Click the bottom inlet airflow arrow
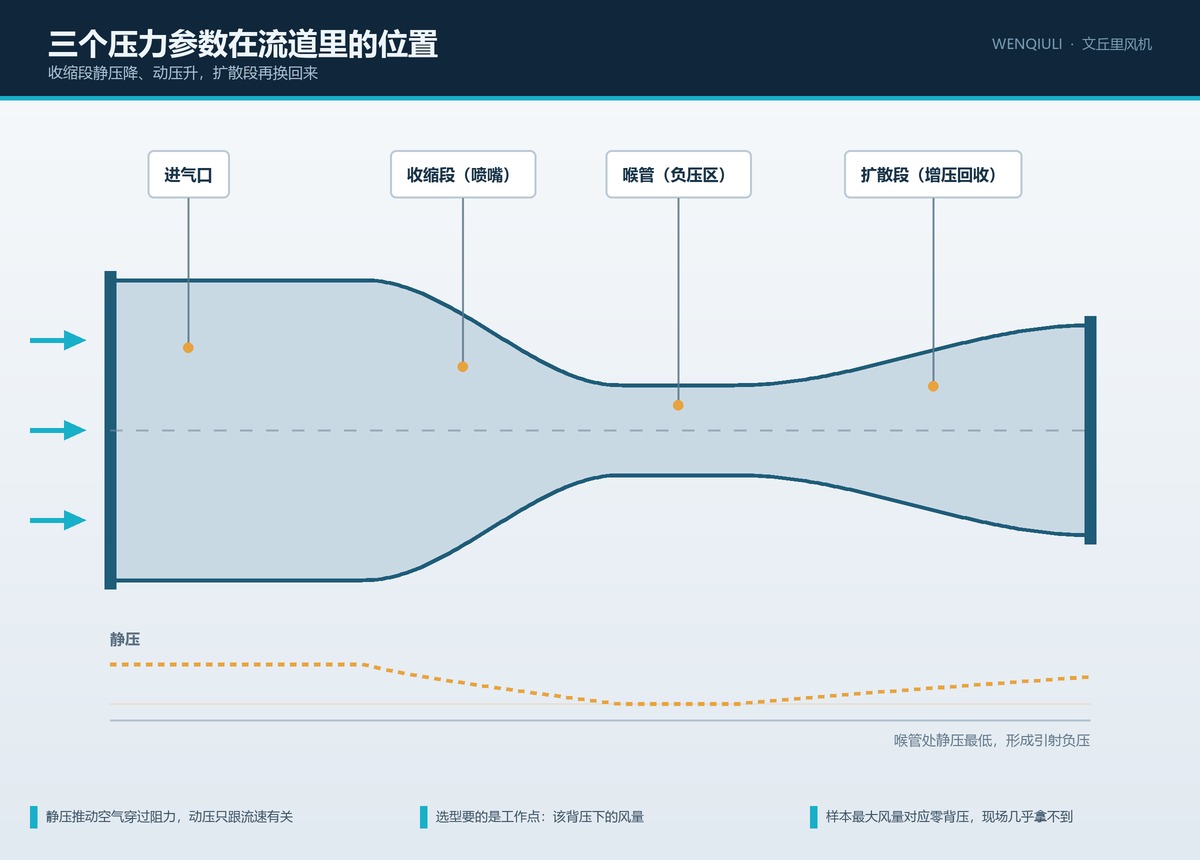Screen dimensions: 1200x860 click(58, 520)
